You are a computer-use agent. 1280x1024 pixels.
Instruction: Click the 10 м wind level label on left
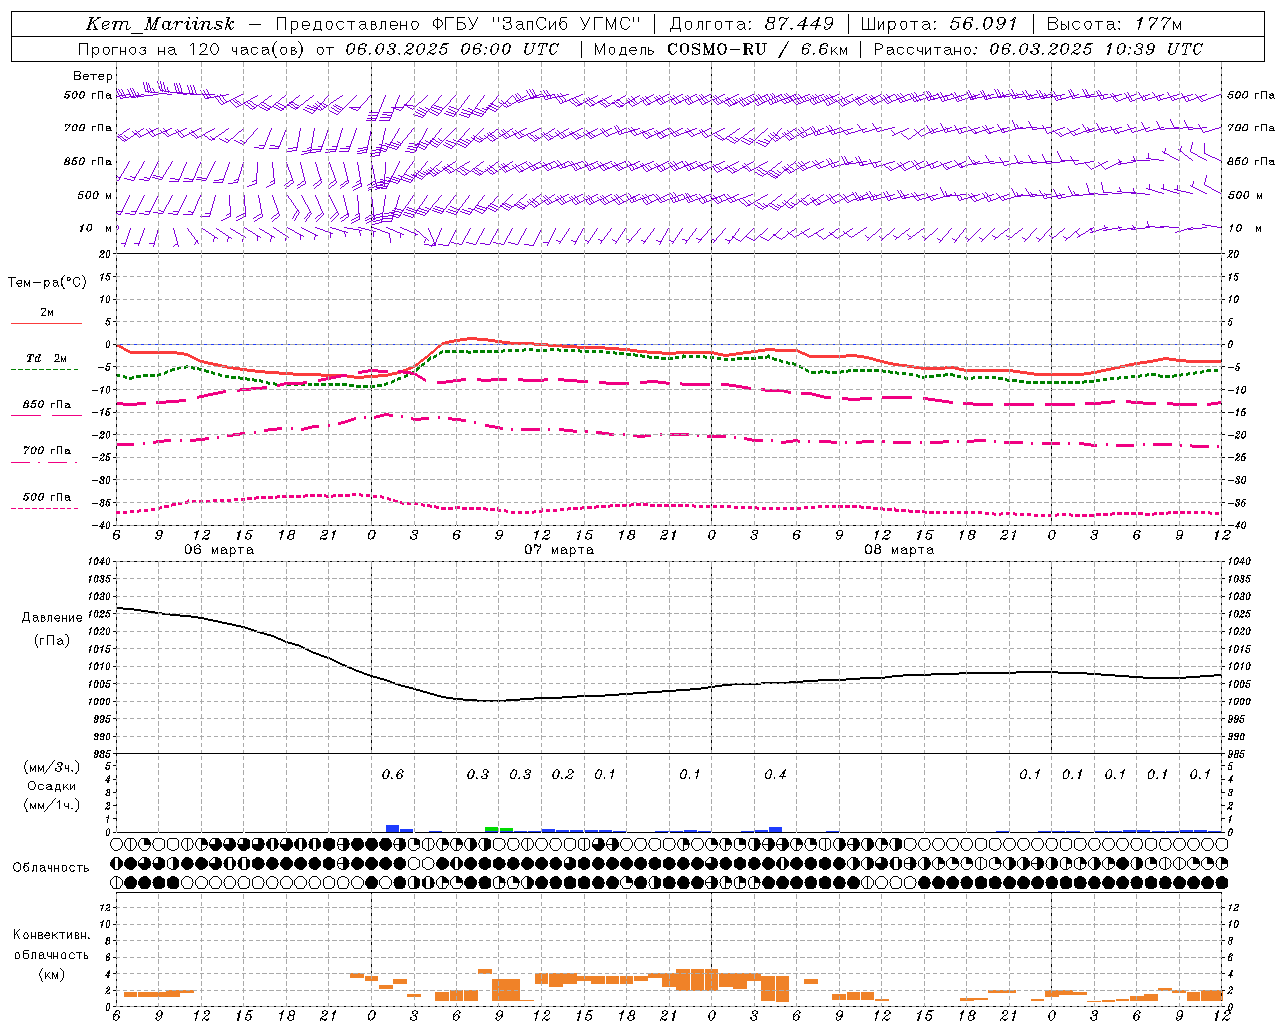pyautogui.click(x=96, y=229)
